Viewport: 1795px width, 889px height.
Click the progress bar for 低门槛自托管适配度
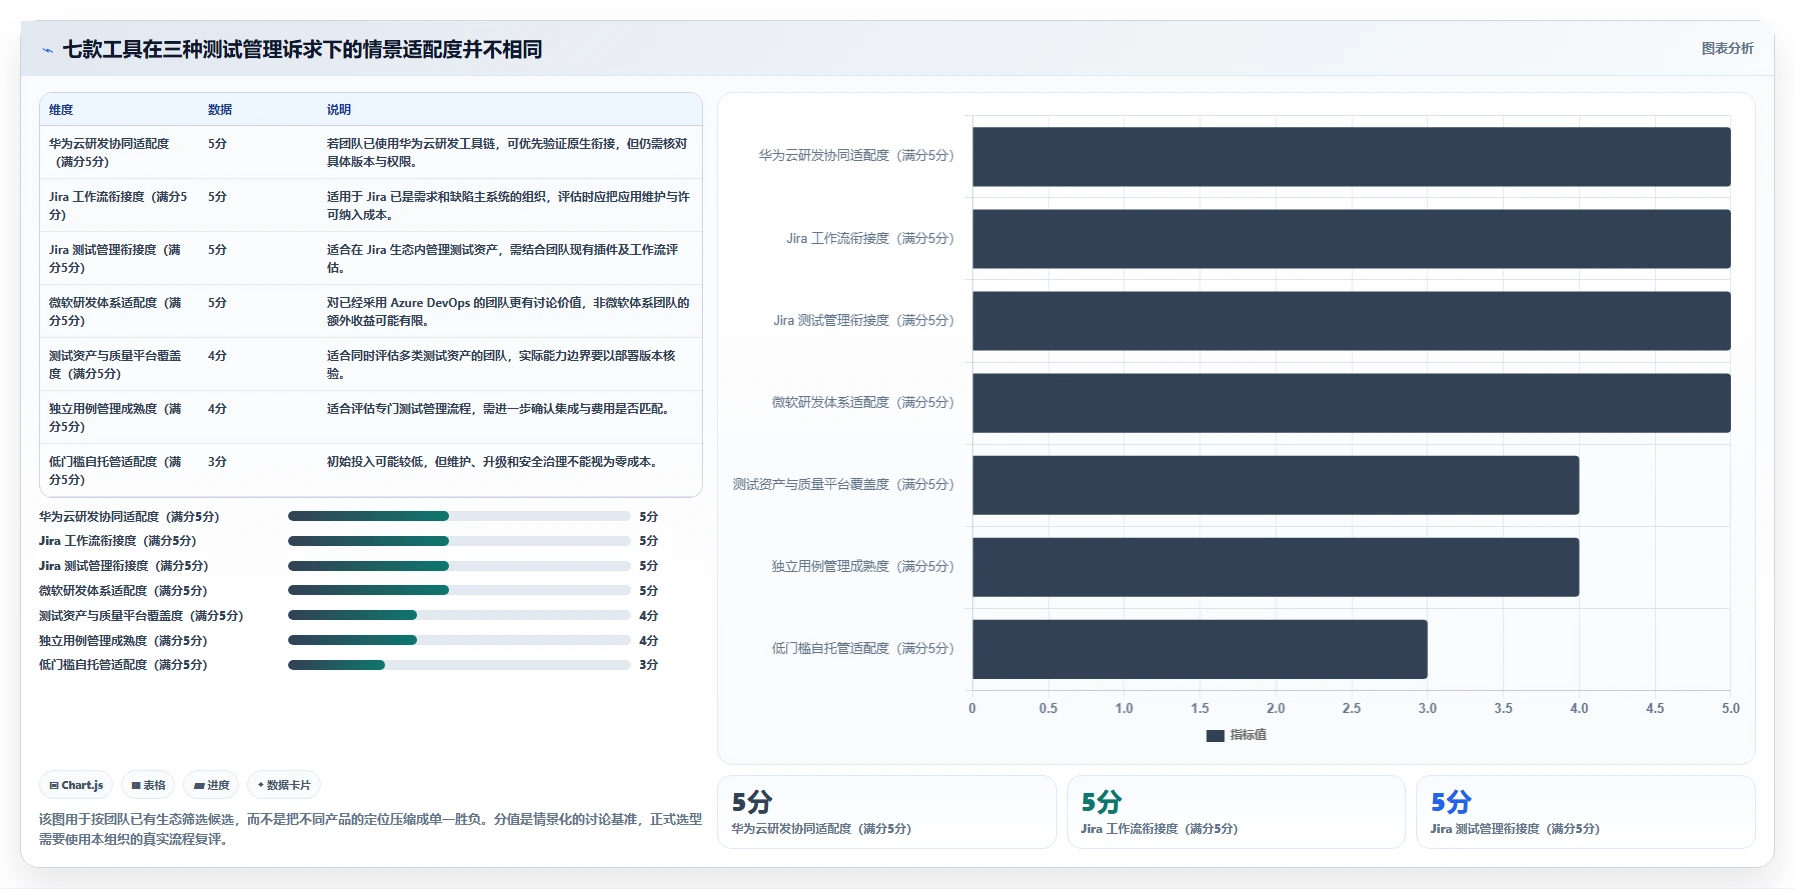[x=459, y=665]
